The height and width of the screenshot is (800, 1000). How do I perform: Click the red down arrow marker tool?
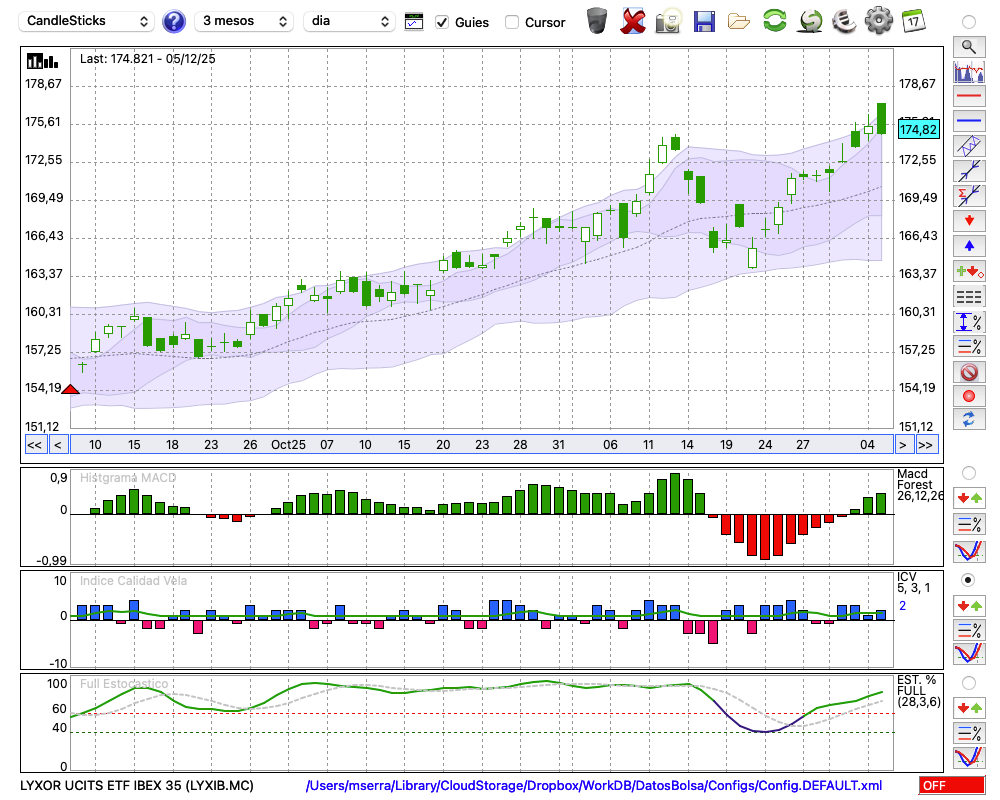[x=969, y=221]
